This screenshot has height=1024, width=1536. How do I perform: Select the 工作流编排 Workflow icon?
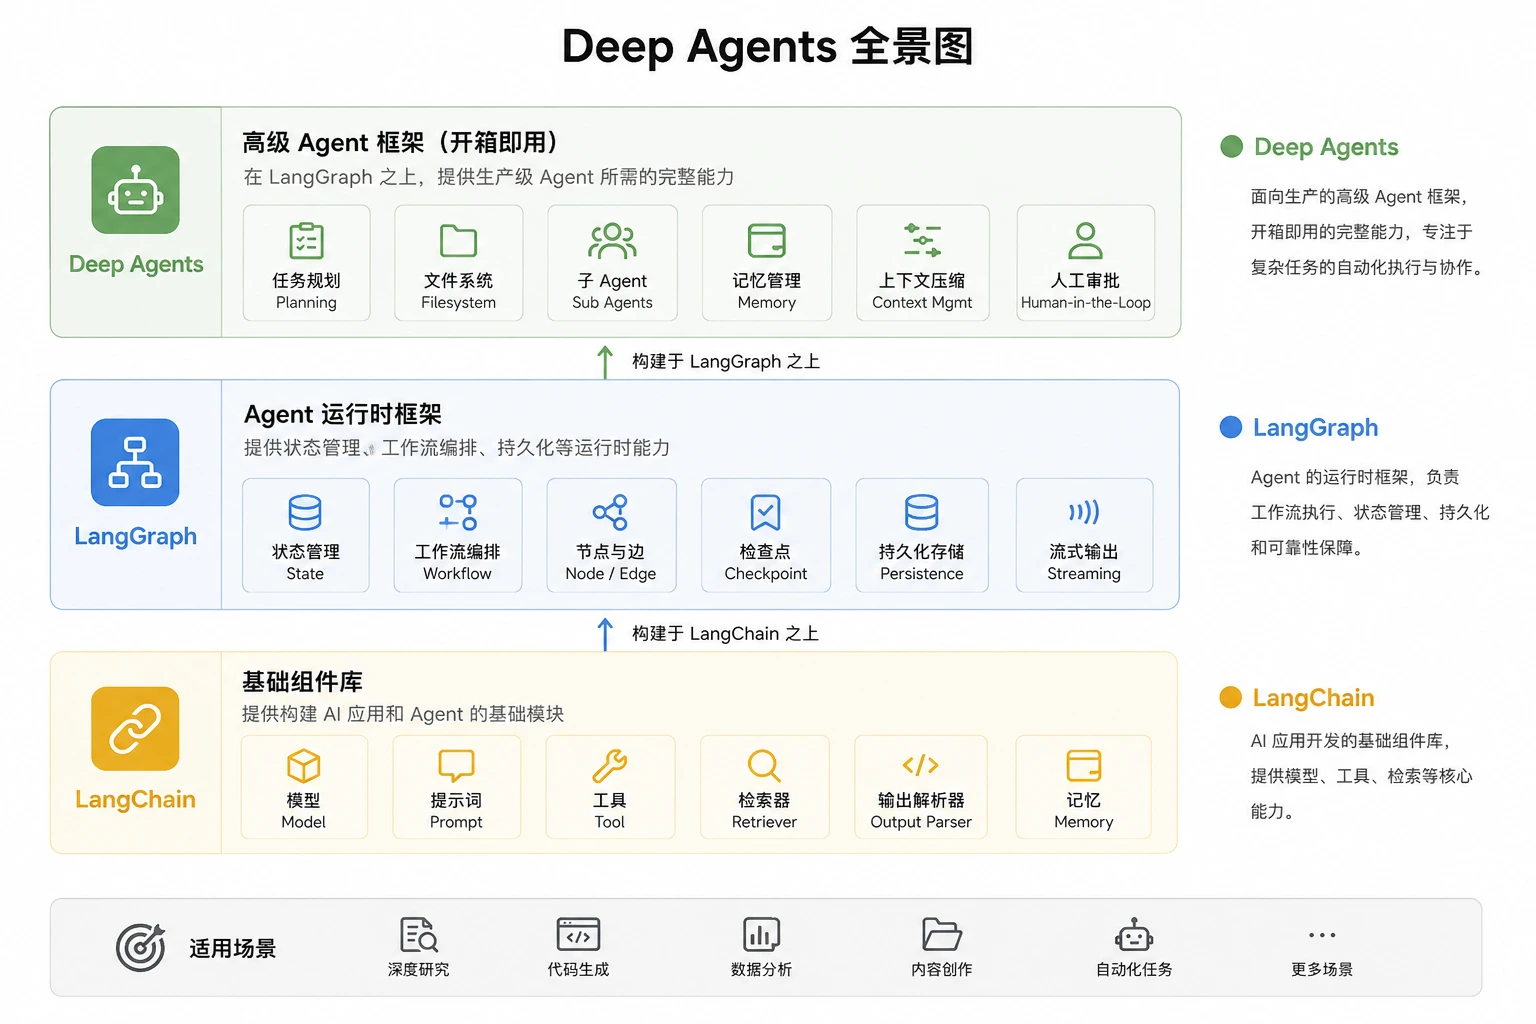458,512
